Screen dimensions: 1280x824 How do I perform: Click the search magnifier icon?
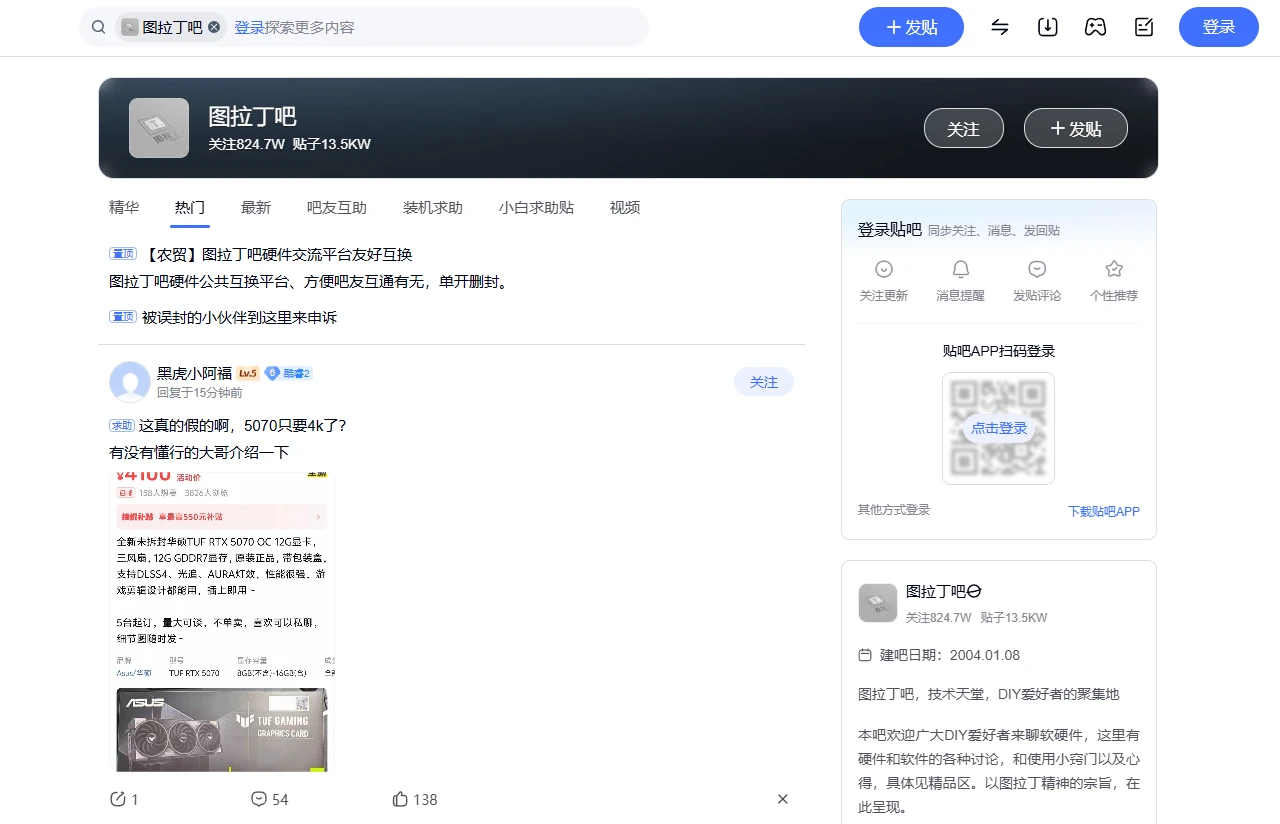[x=98, y=27]
